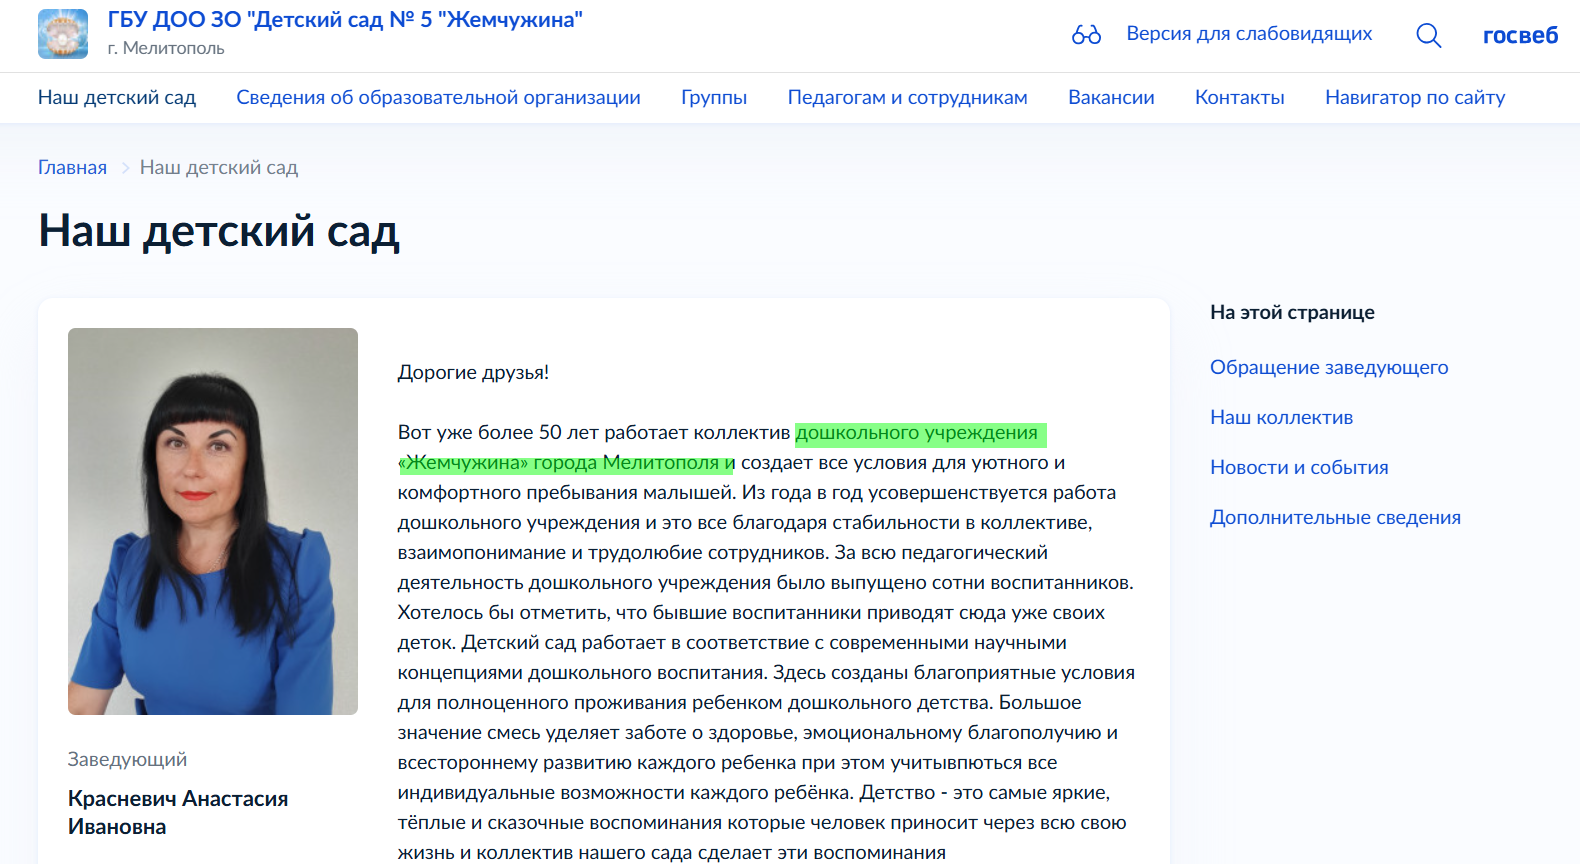
Task: Select 'Наш детский сад' menu item
Action: point(117,97)
